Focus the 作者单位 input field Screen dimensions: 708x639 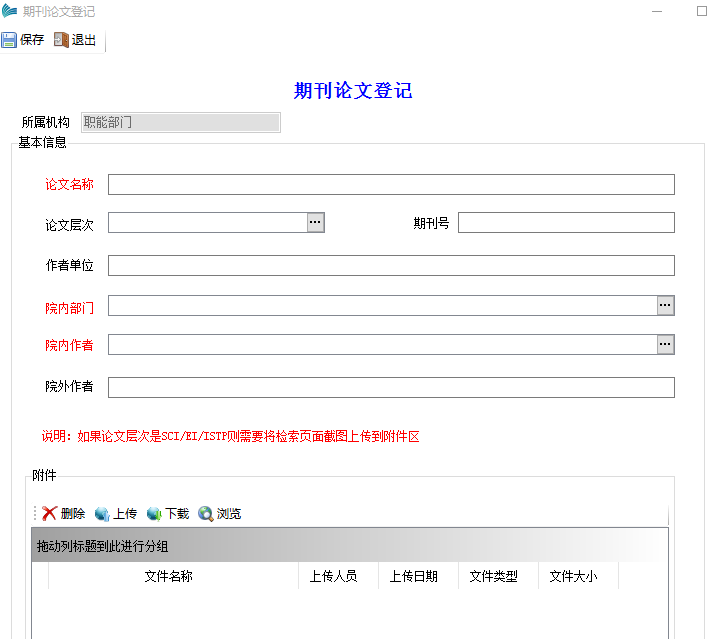[391, 266]
